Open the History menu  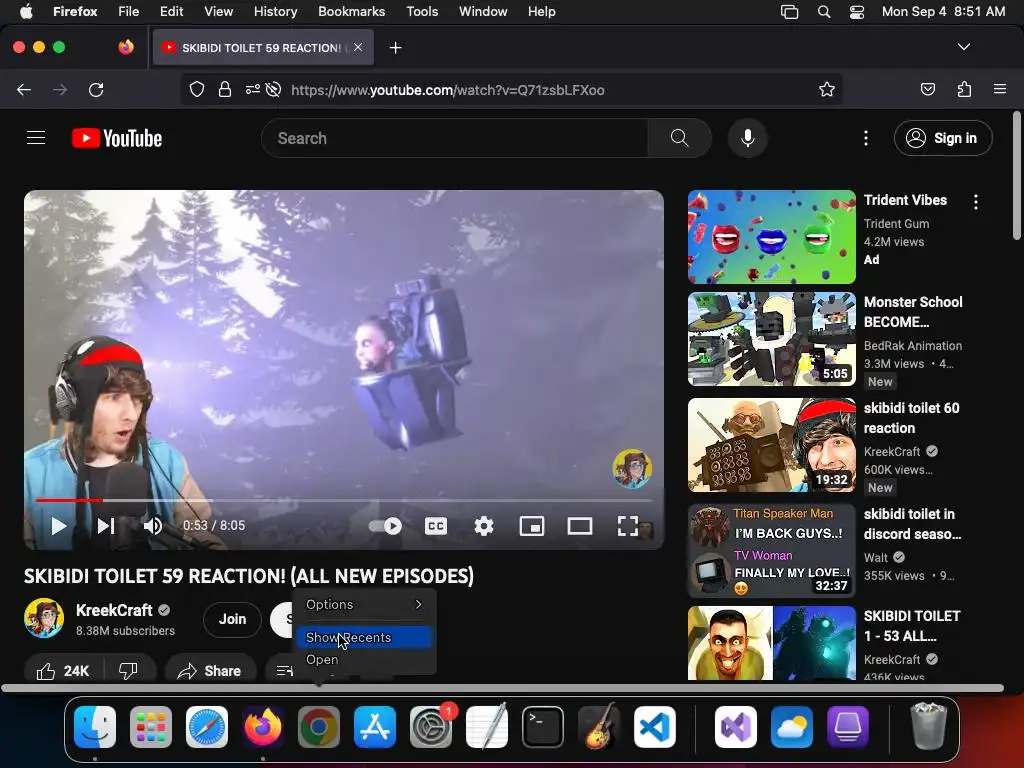point(275,12)
